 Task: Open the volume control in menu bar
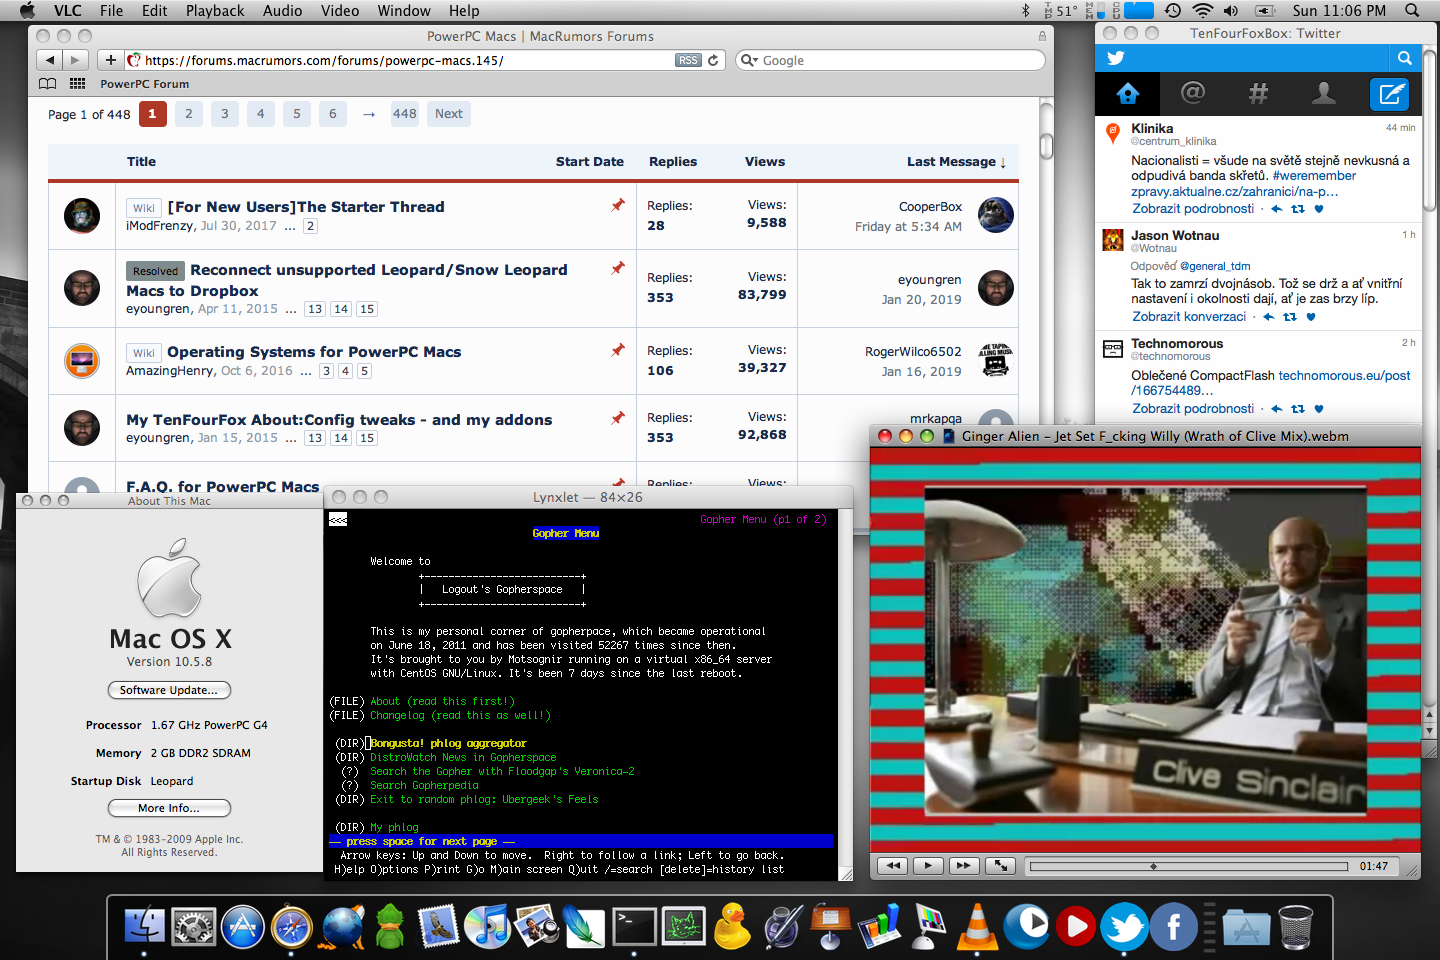pyautogui.click(x=1231, y=10)
